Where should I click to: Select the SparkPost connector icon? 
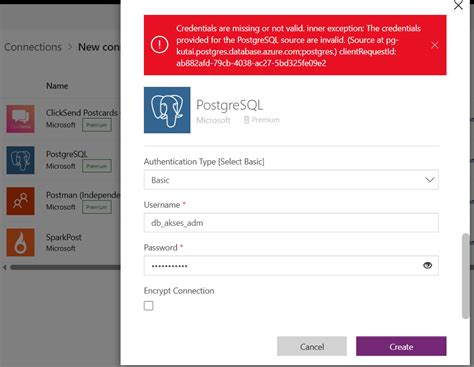(20, 242)
